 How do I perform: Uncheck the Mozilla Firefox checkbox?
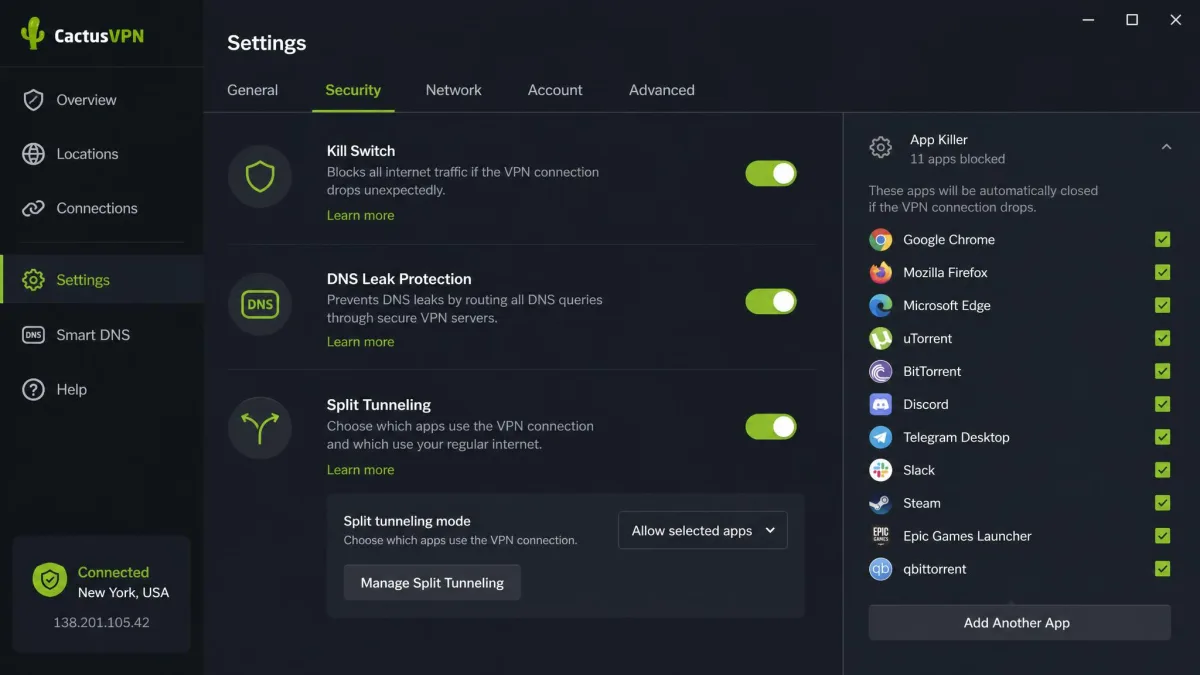(x=1163, y=272)
